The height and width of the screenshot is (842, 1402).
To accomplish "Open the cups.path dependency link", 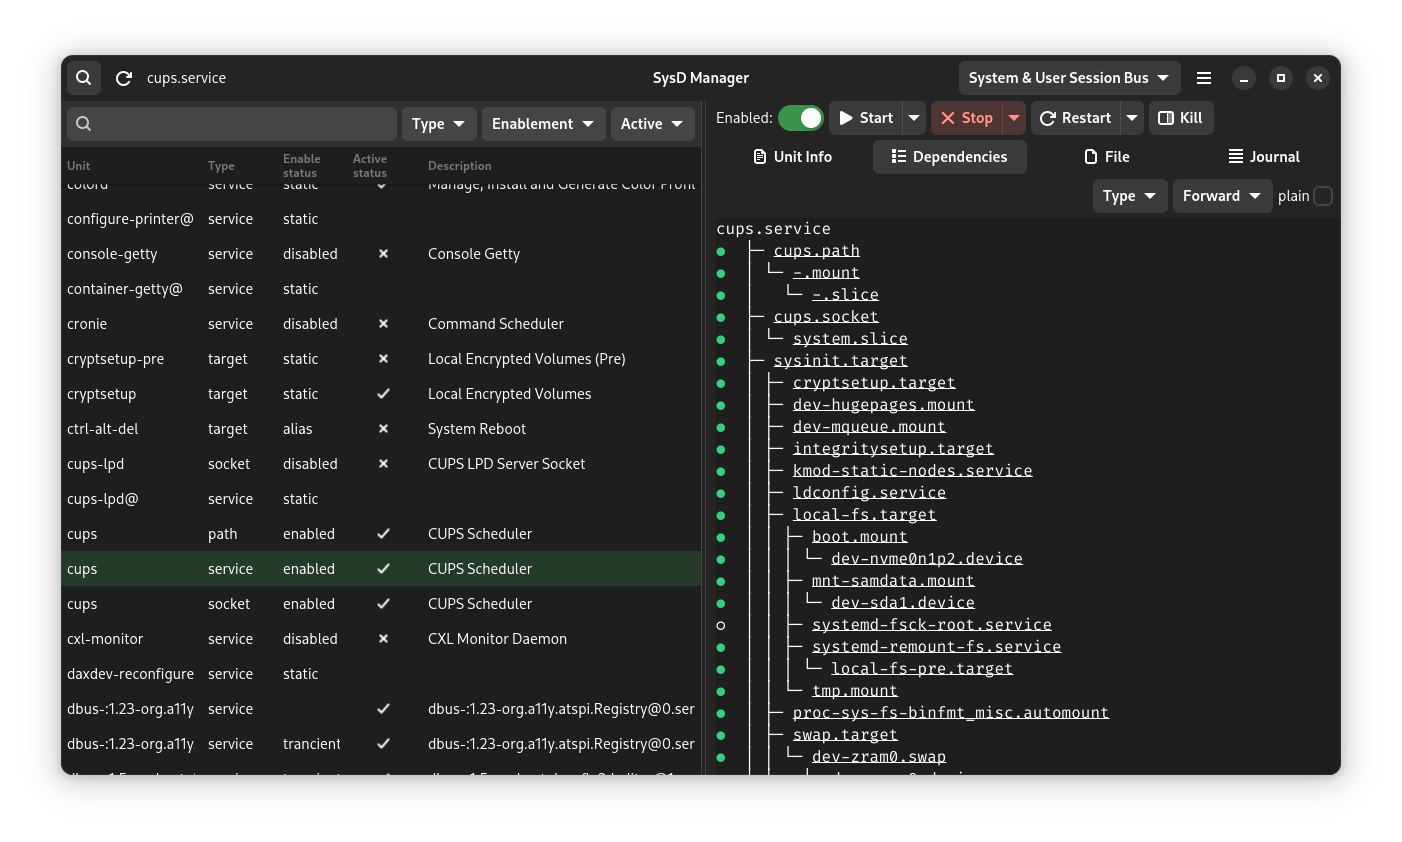I will 817,251.
